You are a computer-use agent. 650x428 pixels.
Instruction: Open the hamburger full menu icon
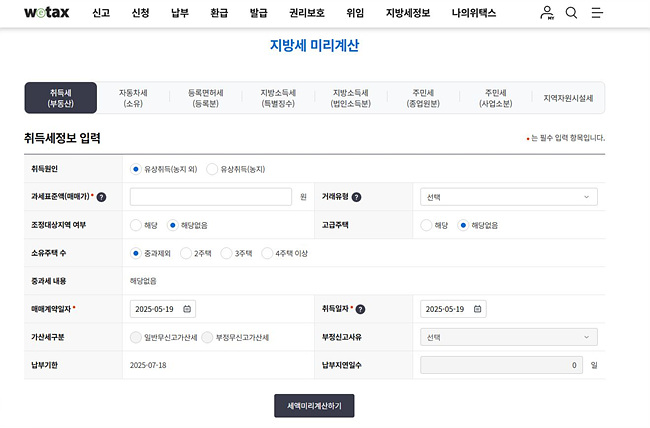[x=597, y=13]
